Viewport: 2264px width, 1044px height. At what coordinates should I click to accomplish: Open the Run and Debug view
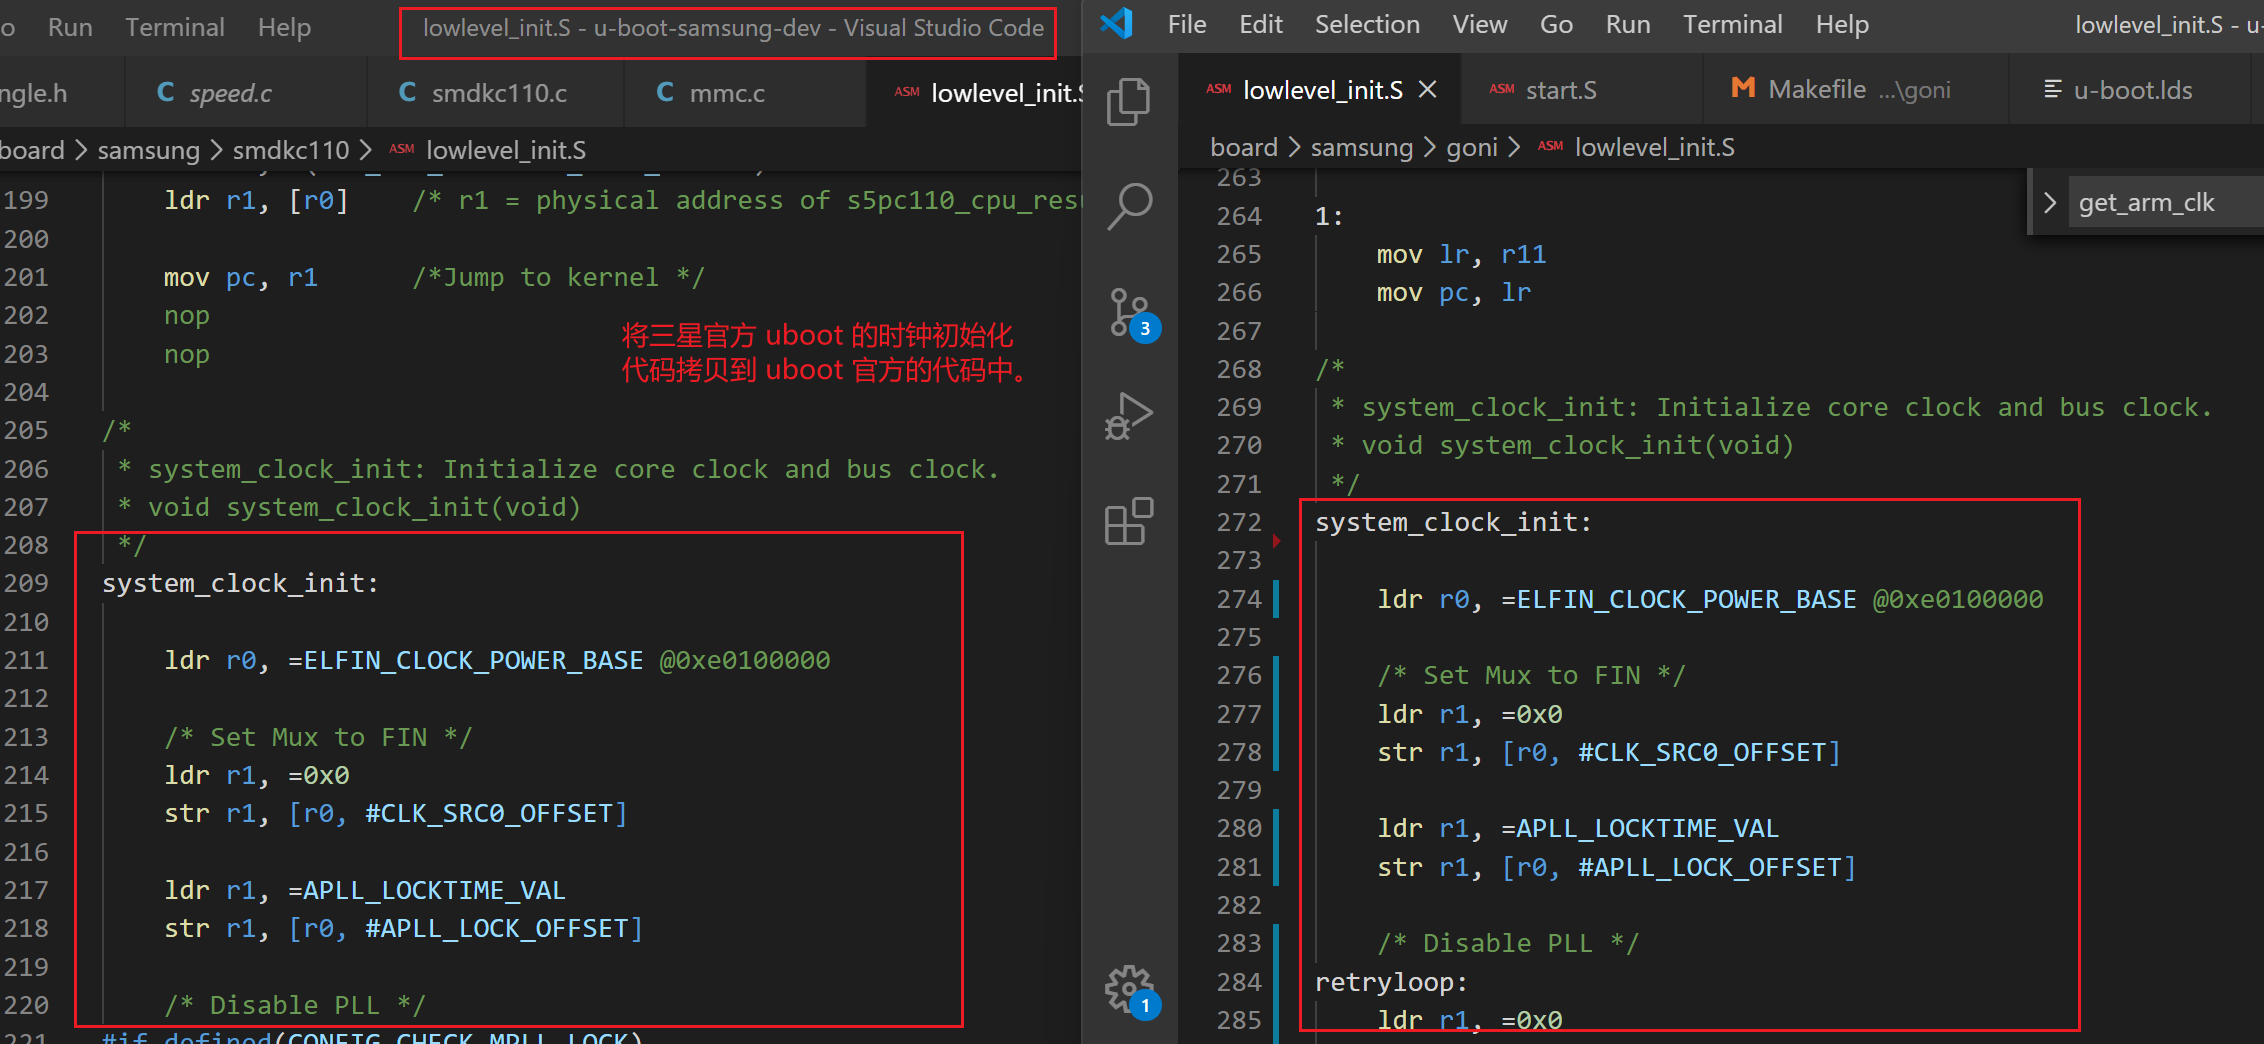1128,415
